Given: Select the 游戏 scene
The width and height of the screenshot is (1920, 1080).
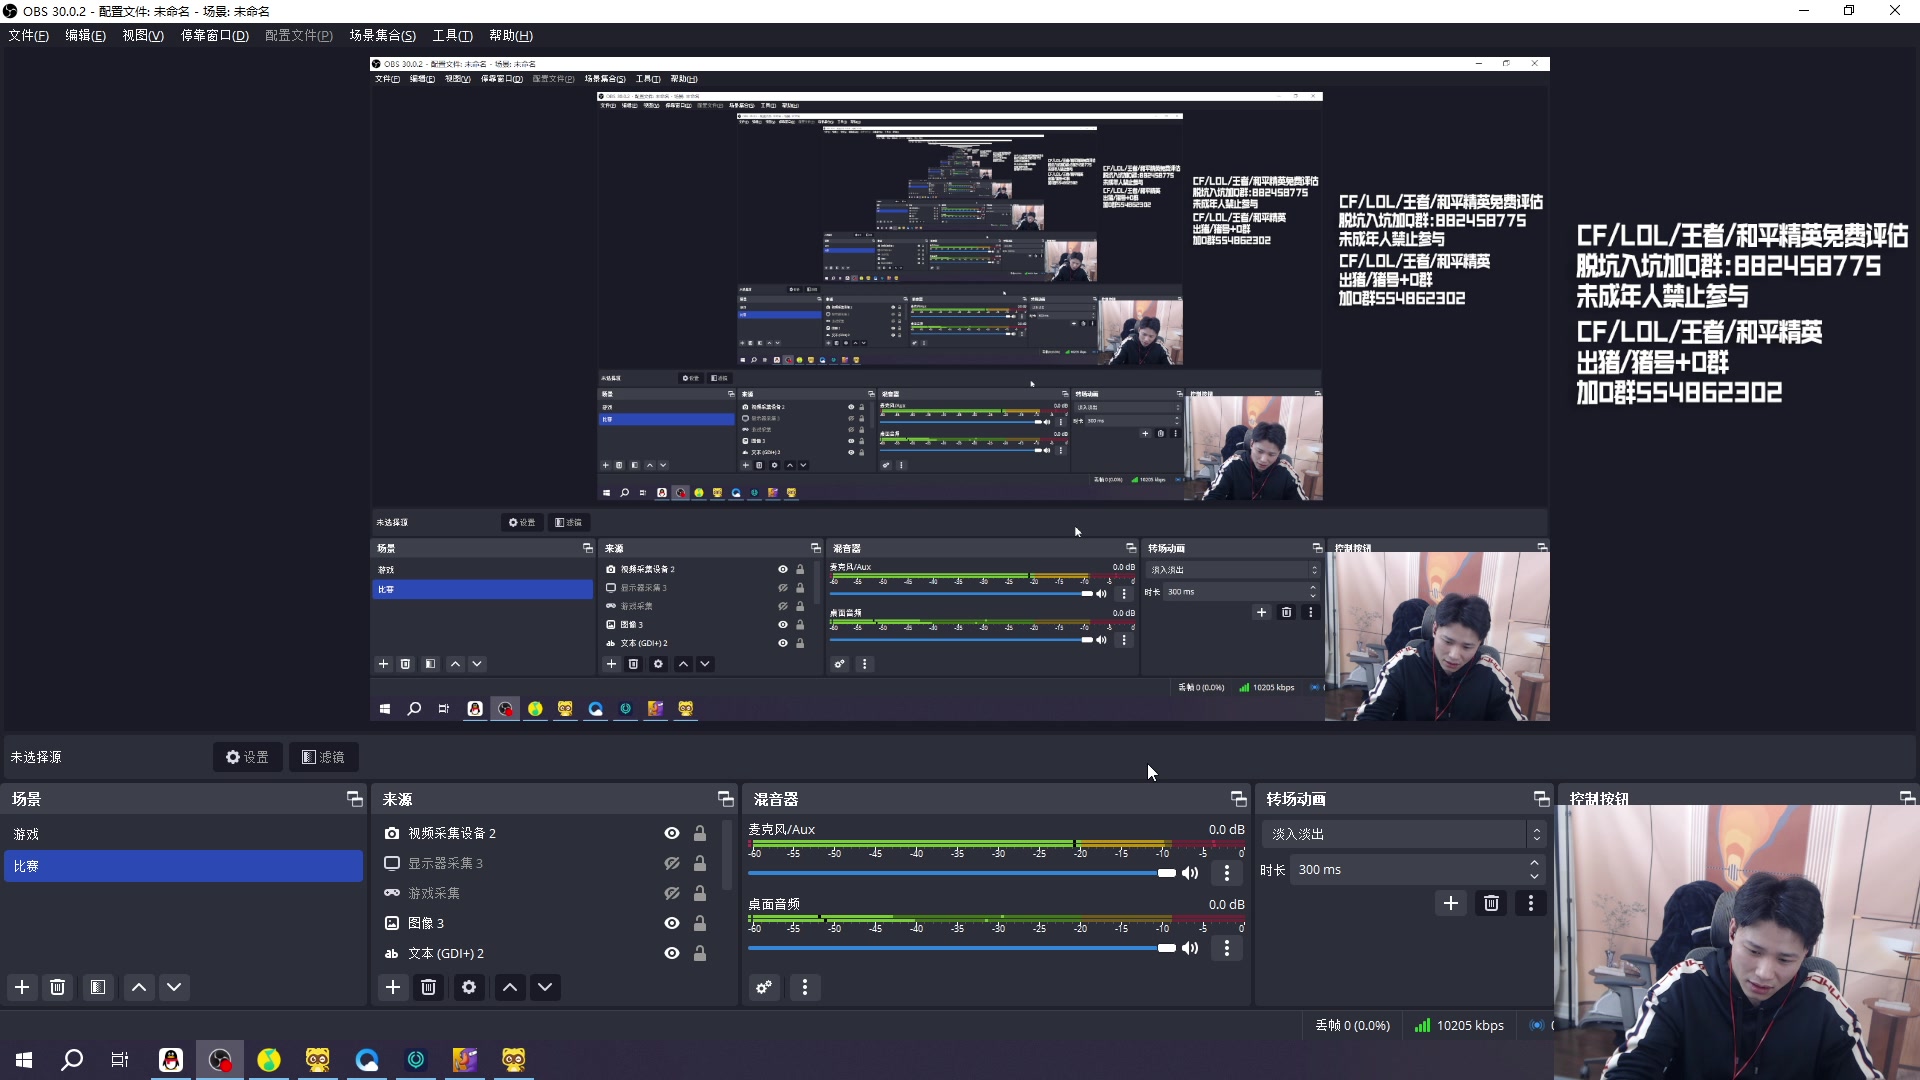Looking at the screenshot, I should pyautogui.click(x=184, y=834).
